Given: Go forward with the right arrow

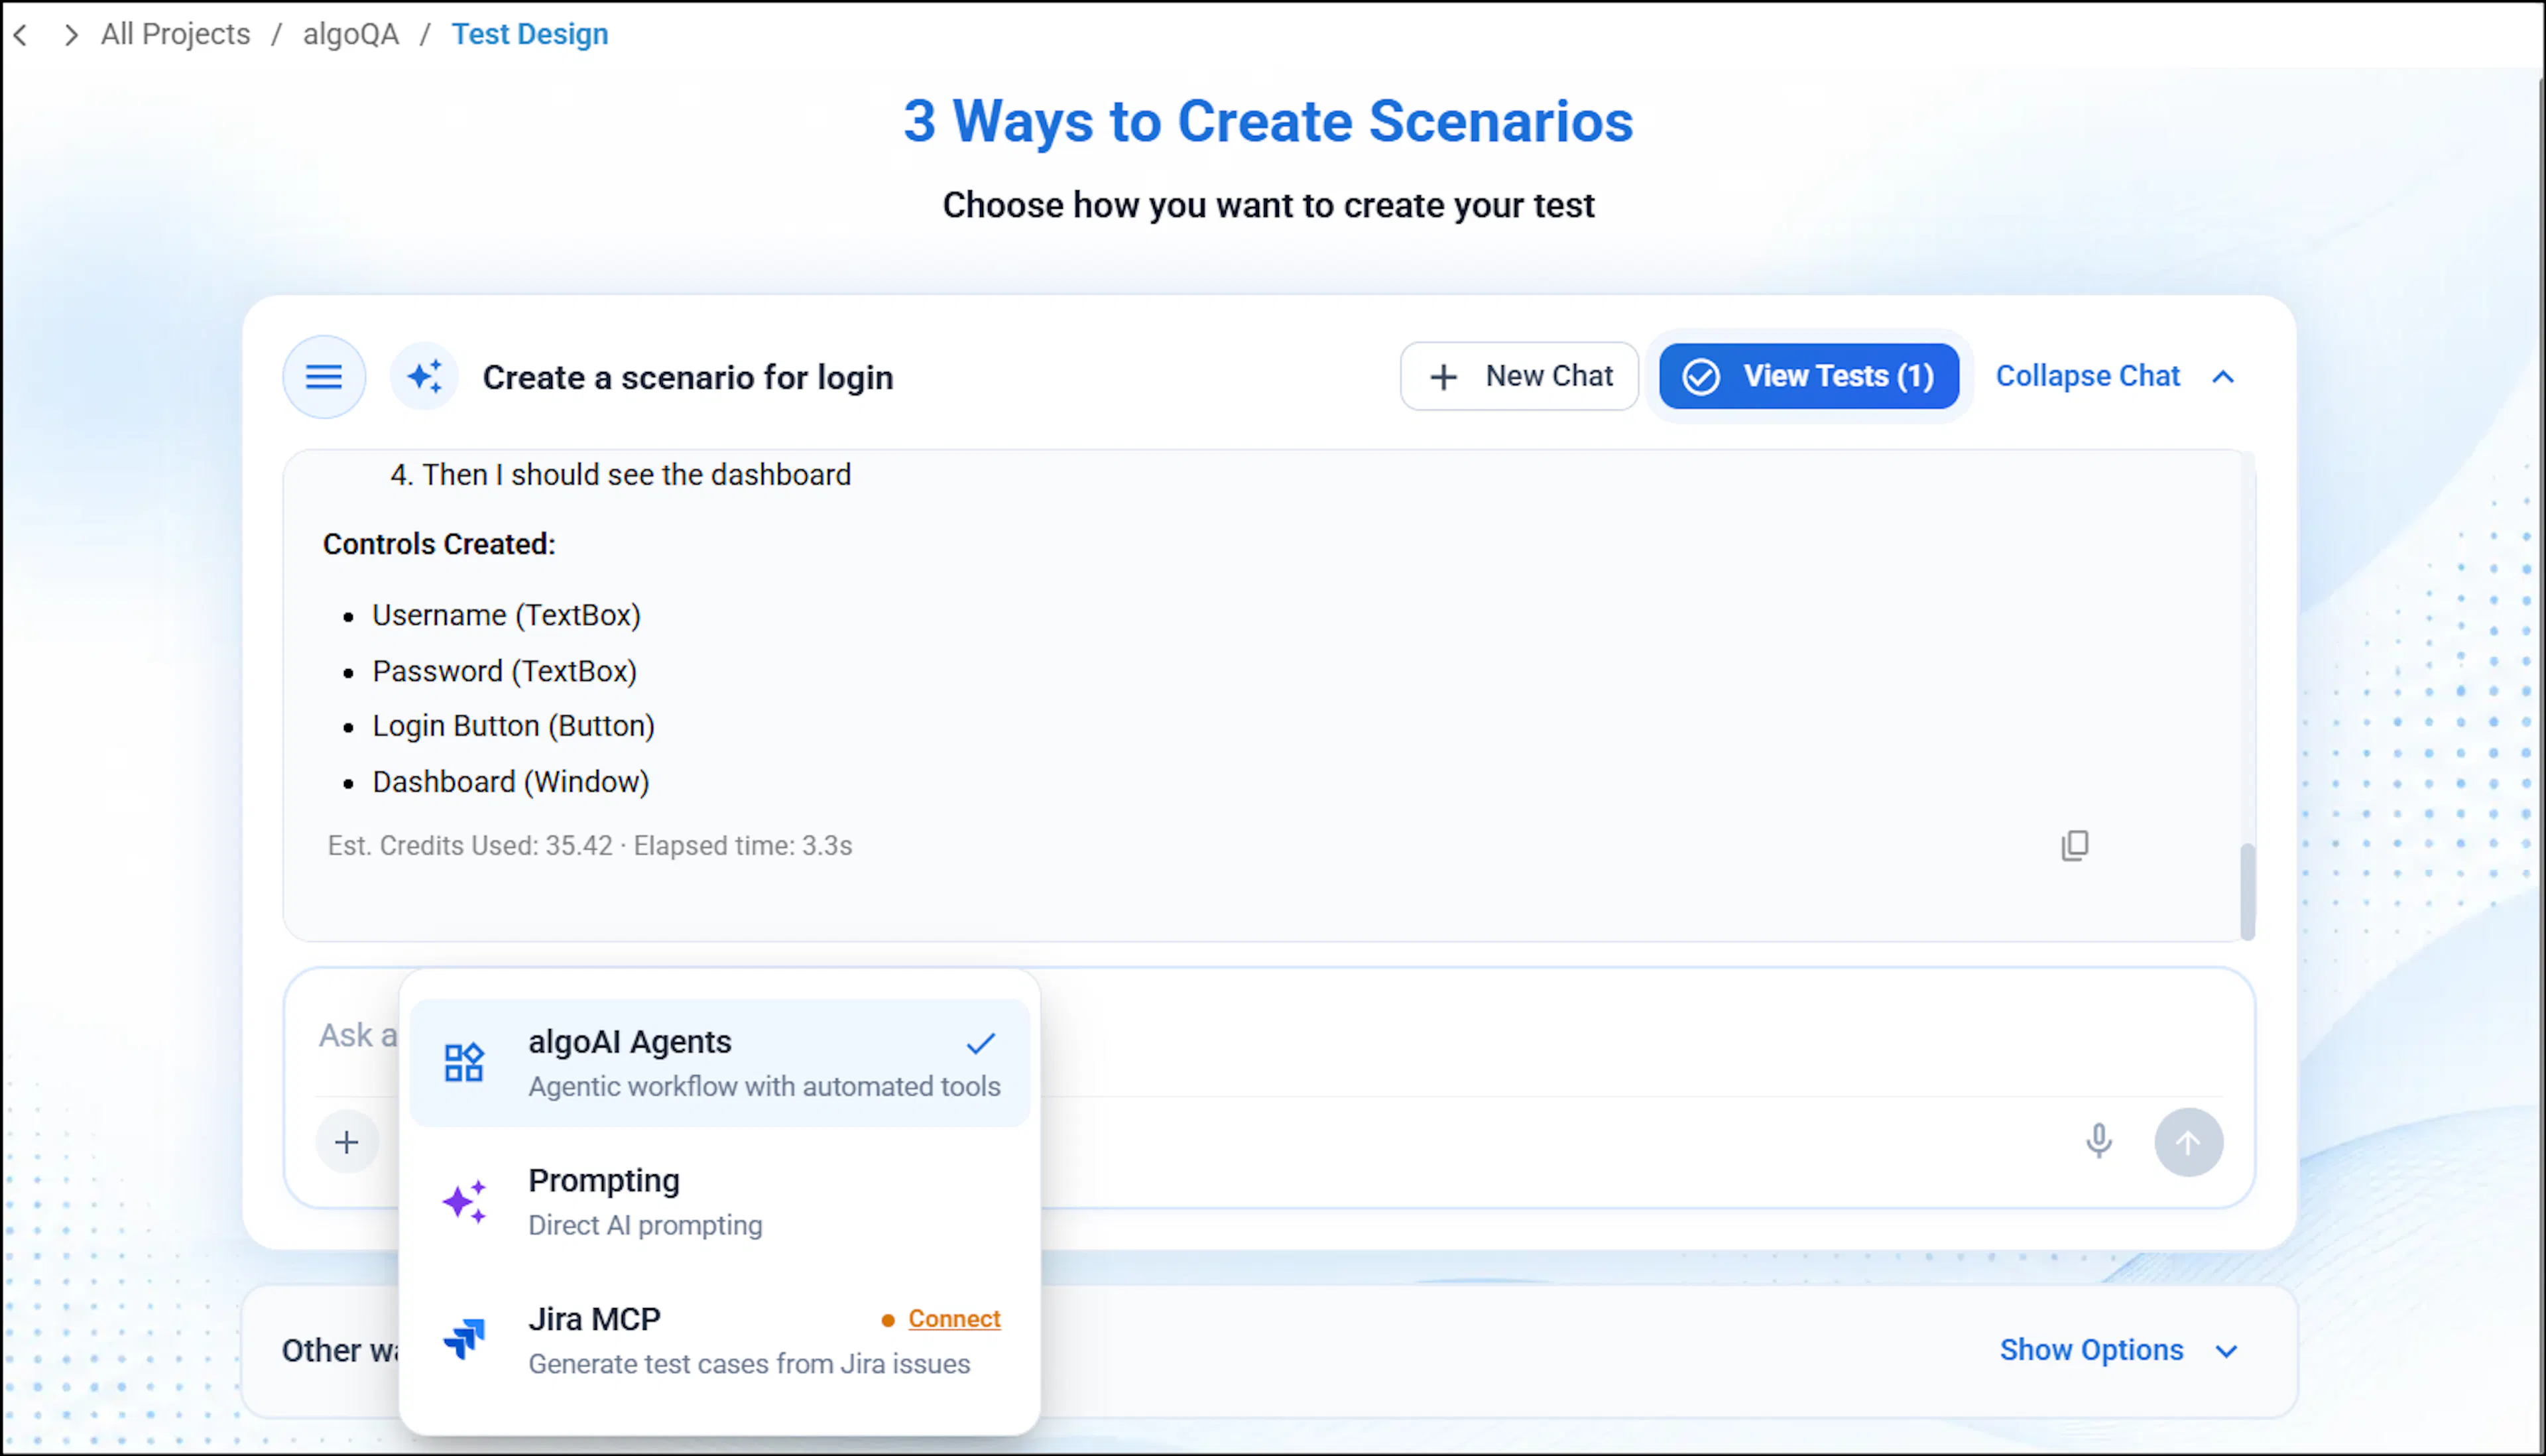Looking at the screenshot, I should click(x=70, y=35).
